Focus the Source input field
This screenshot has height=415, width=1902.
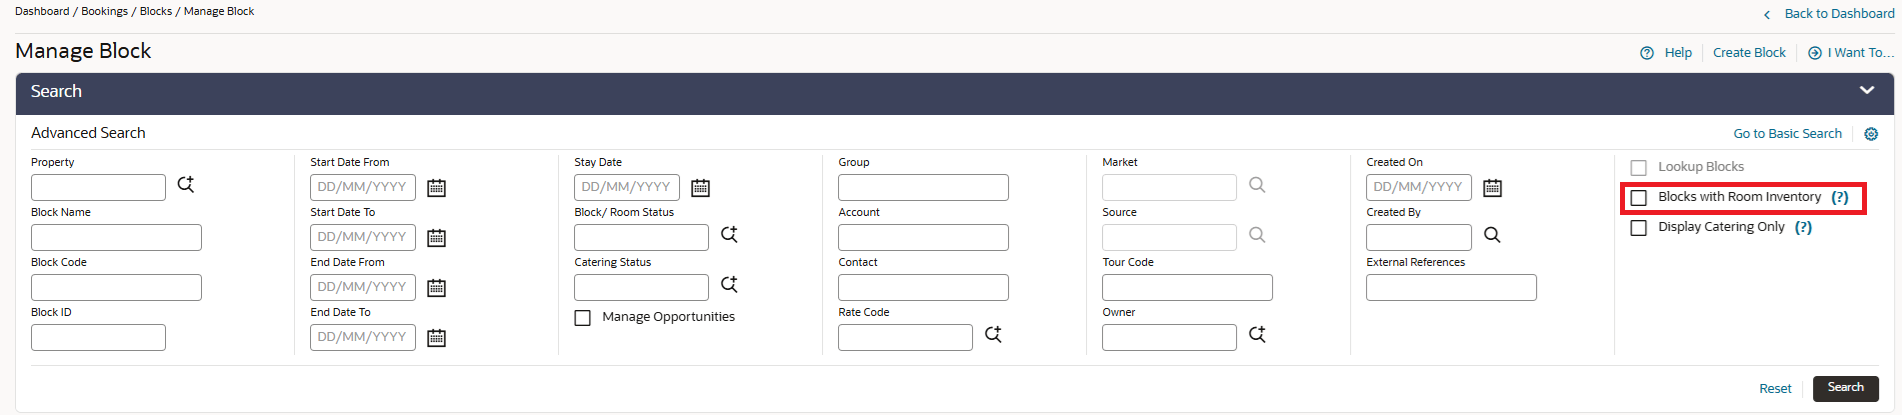(1169, 238)
